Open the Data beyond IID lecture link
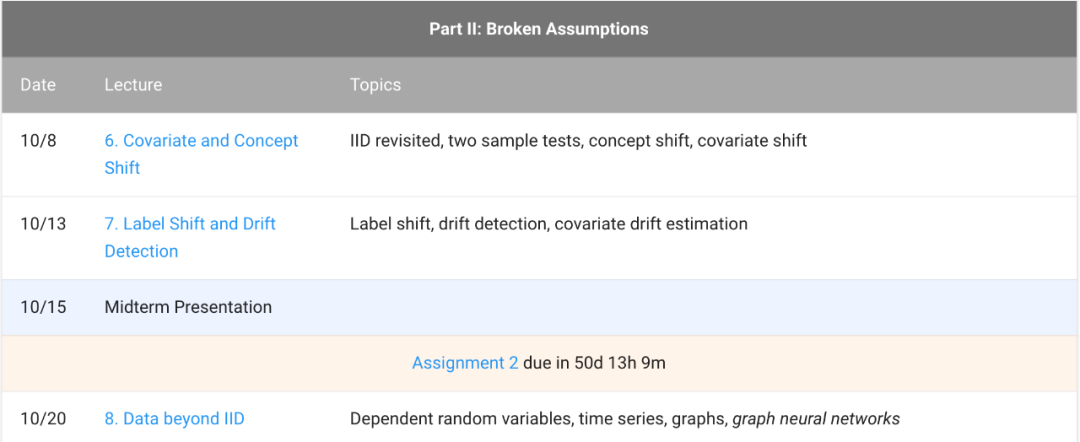1080x442 pixels. (x=174, y=419)
